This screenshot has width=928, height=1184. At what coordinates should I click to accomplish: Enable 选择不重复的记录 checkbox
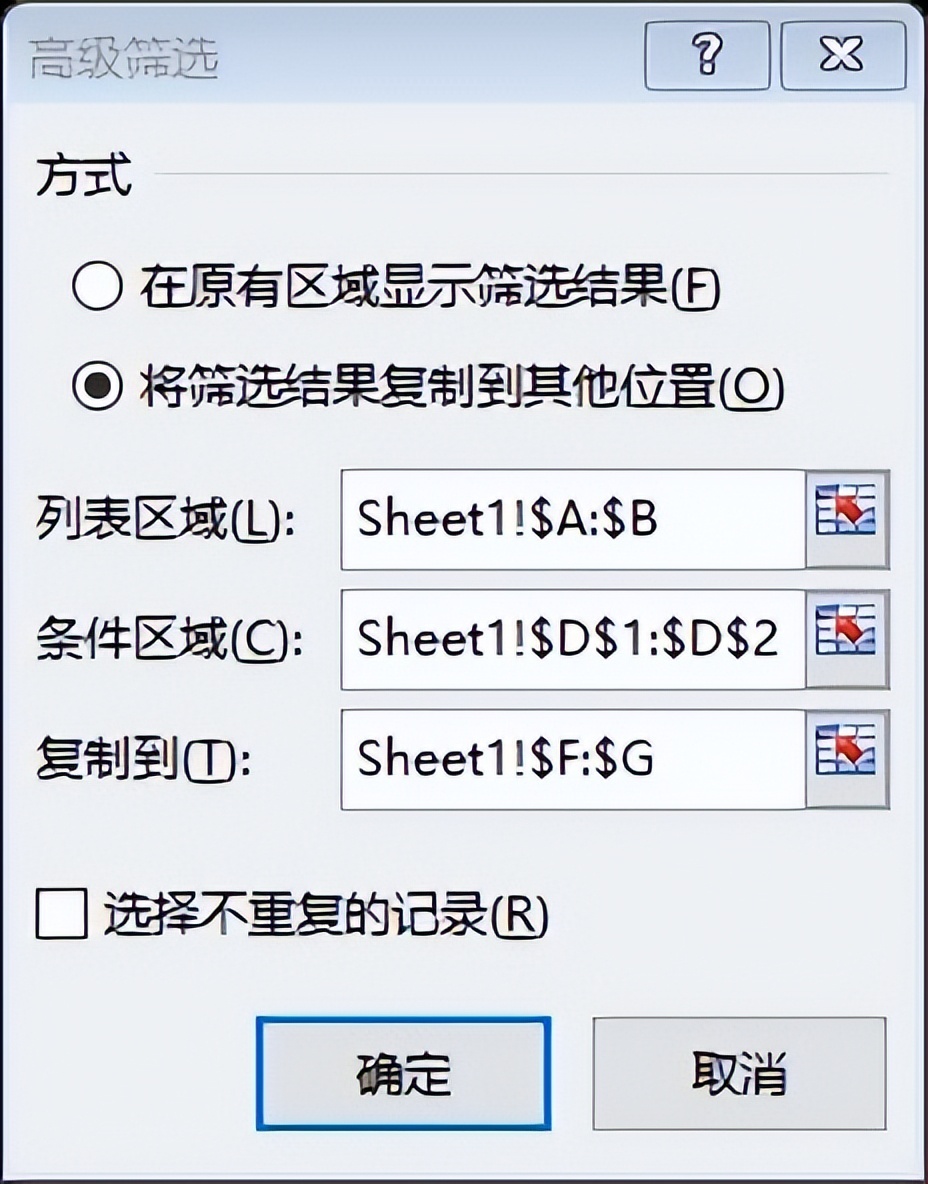click(x=61, y=914)
